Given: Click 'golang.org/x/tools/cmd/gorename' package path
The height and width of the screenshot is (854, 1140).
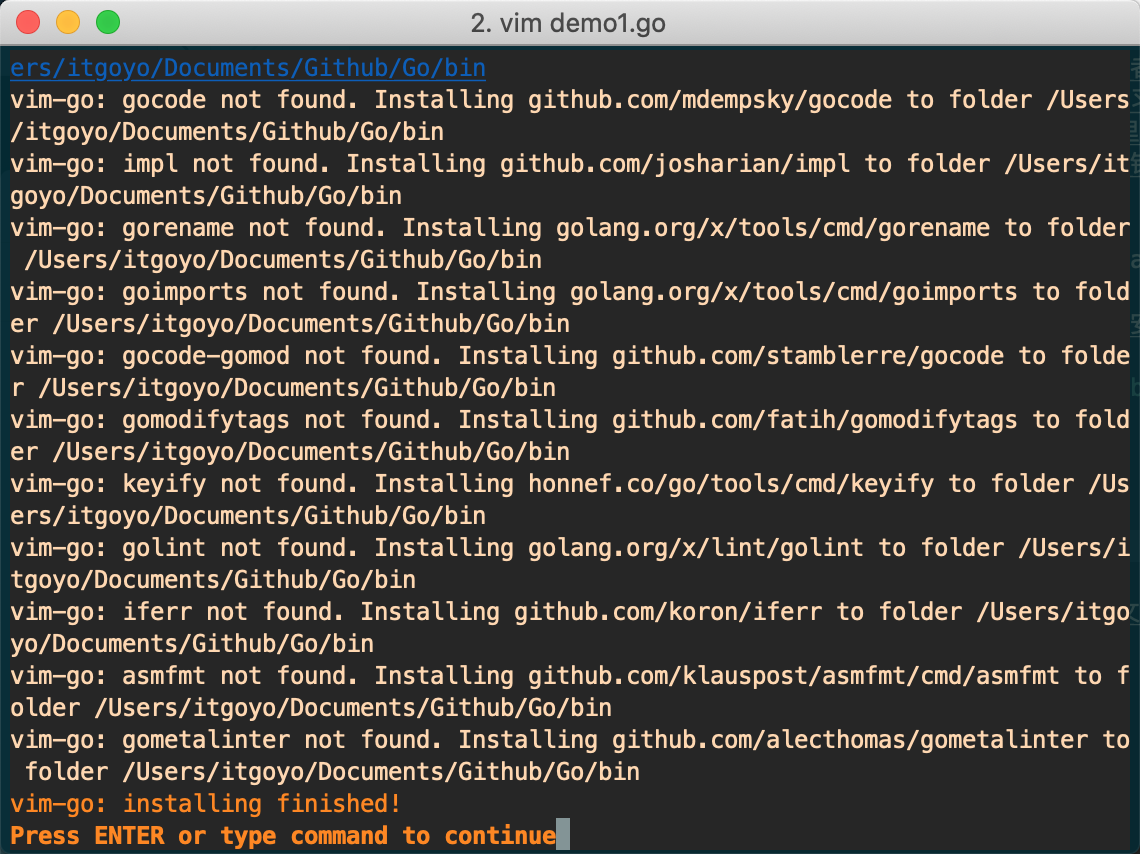Looking at the screenshot, I should coord(773,227).
